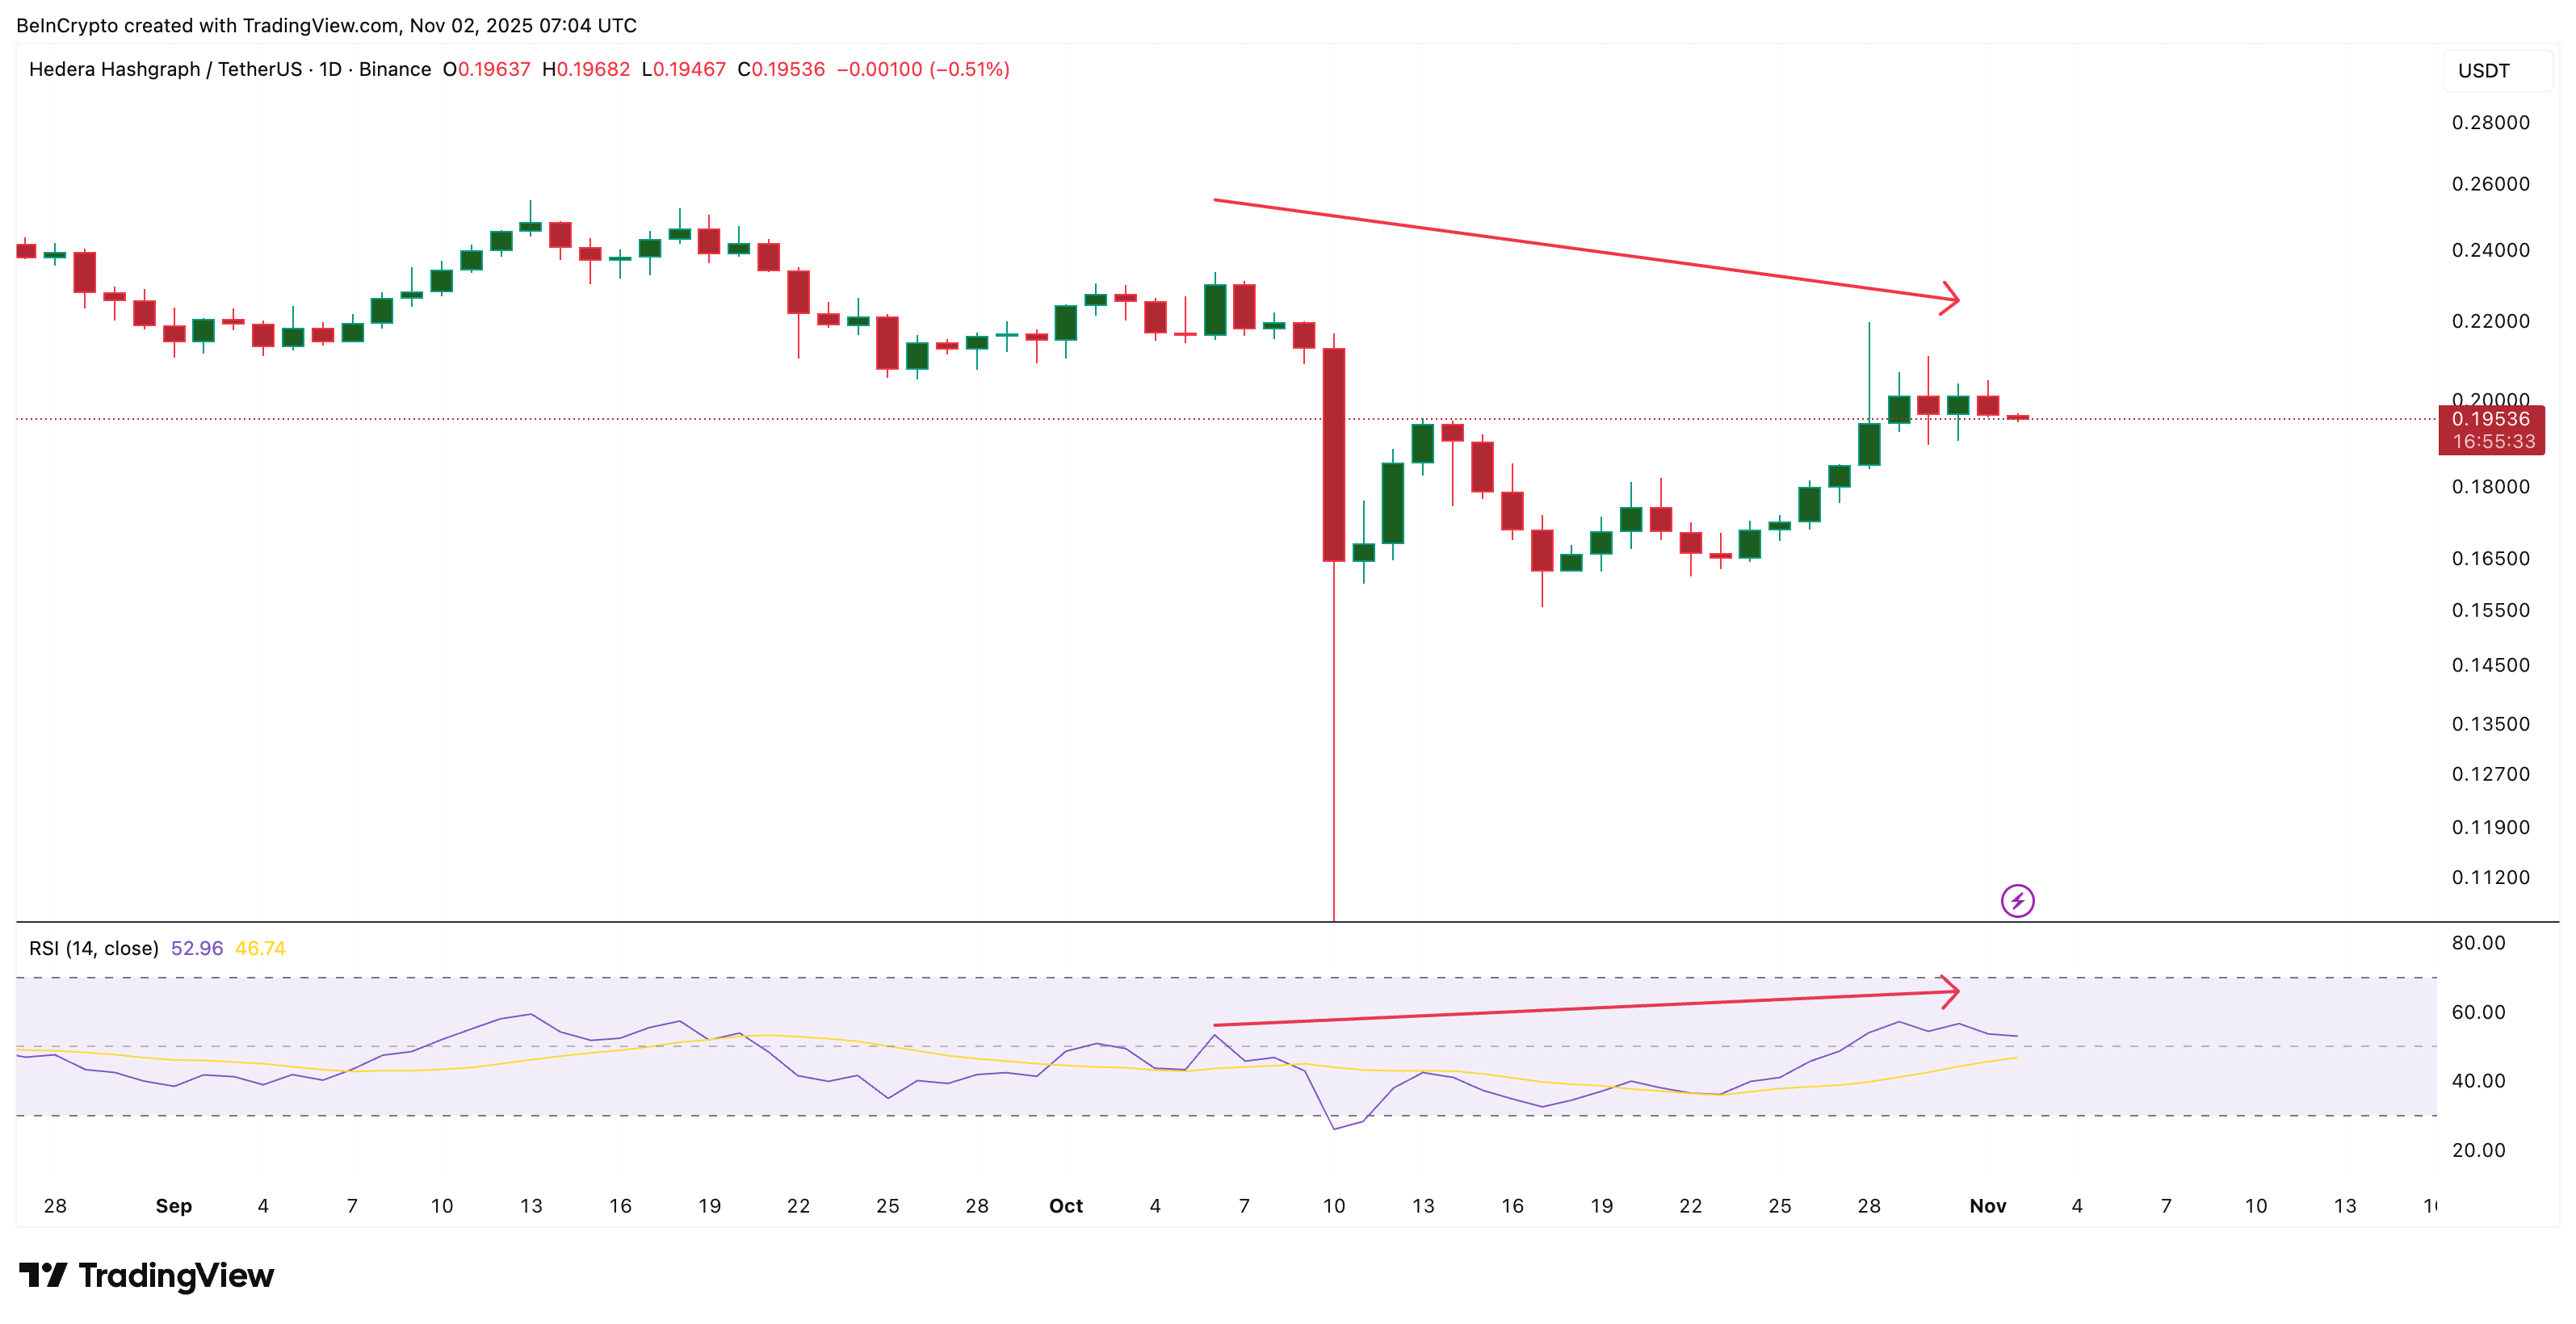Image resolution: width=2576 pixels, height=1324 pixels.
Task: Click the current price label 0.19536
Action: click(x=2491, y=420)
